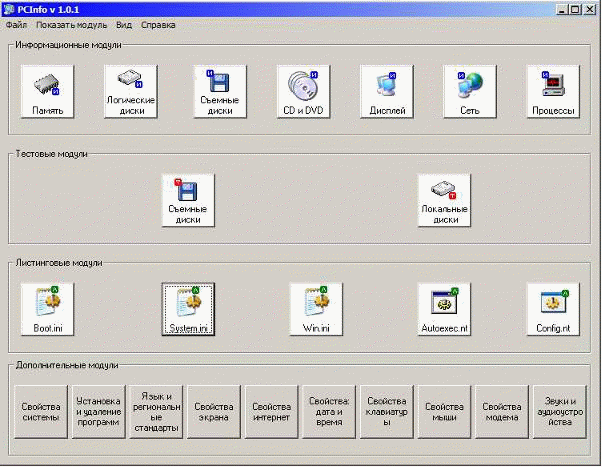602x467 pixels.
Task: Open the Память (Memory) info module
Action: [x=47, y=92]
